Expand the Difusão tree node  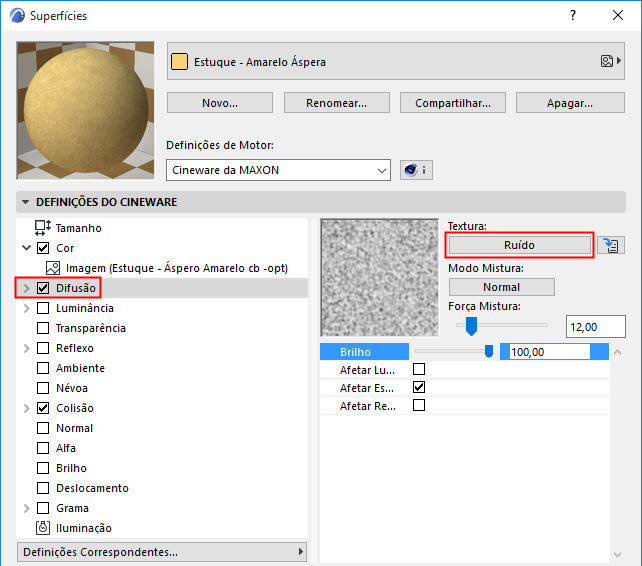click(x=27, y=288)
